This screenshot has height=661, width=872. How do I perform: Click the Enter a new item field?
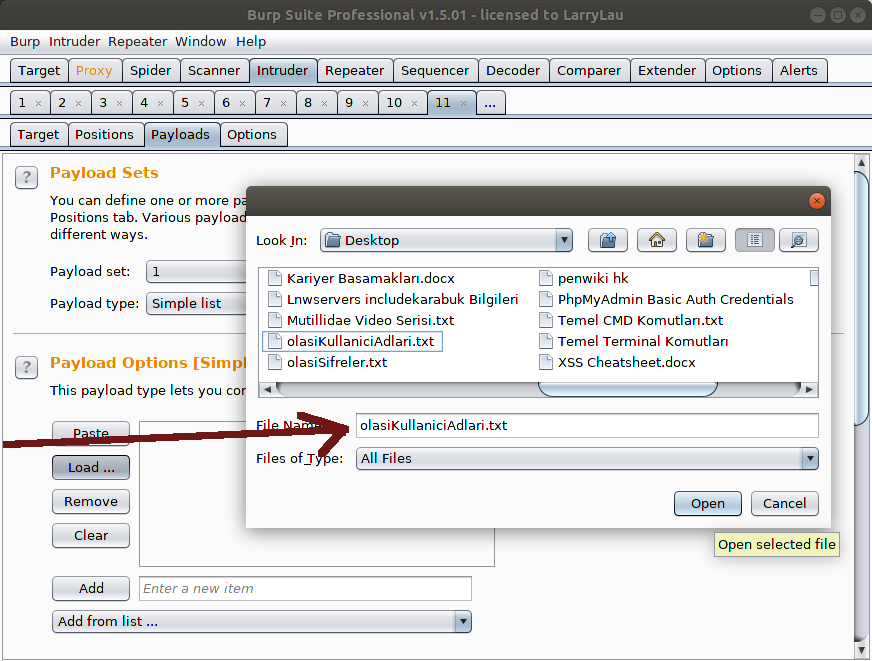pyautogui.click(x=305, y=589)
